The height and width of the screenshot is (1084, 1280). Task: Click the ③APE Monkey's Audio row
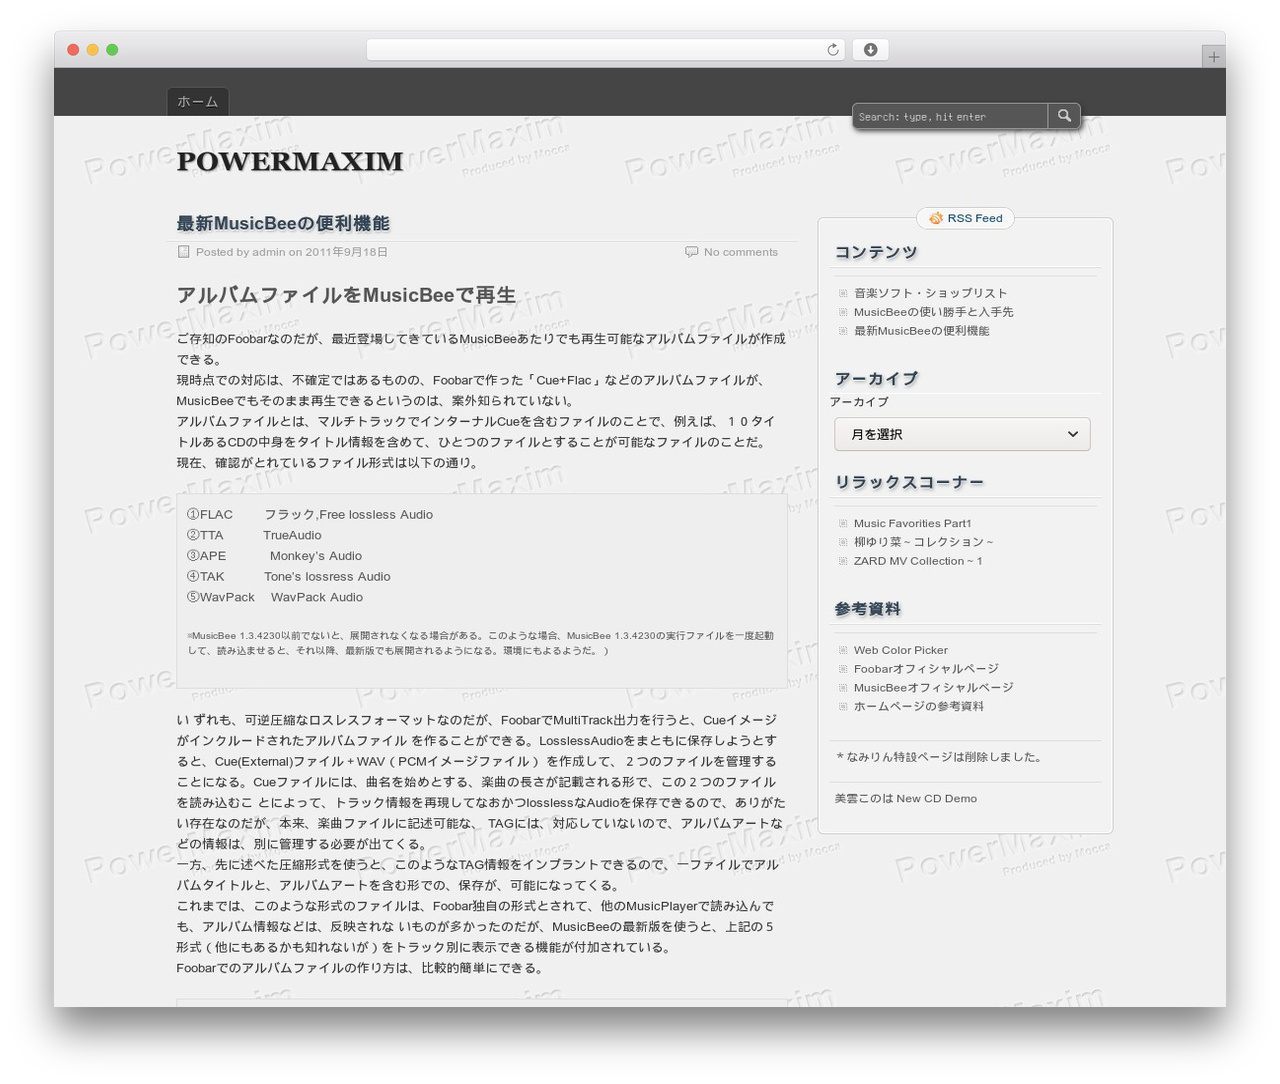(x=274, y=556)
